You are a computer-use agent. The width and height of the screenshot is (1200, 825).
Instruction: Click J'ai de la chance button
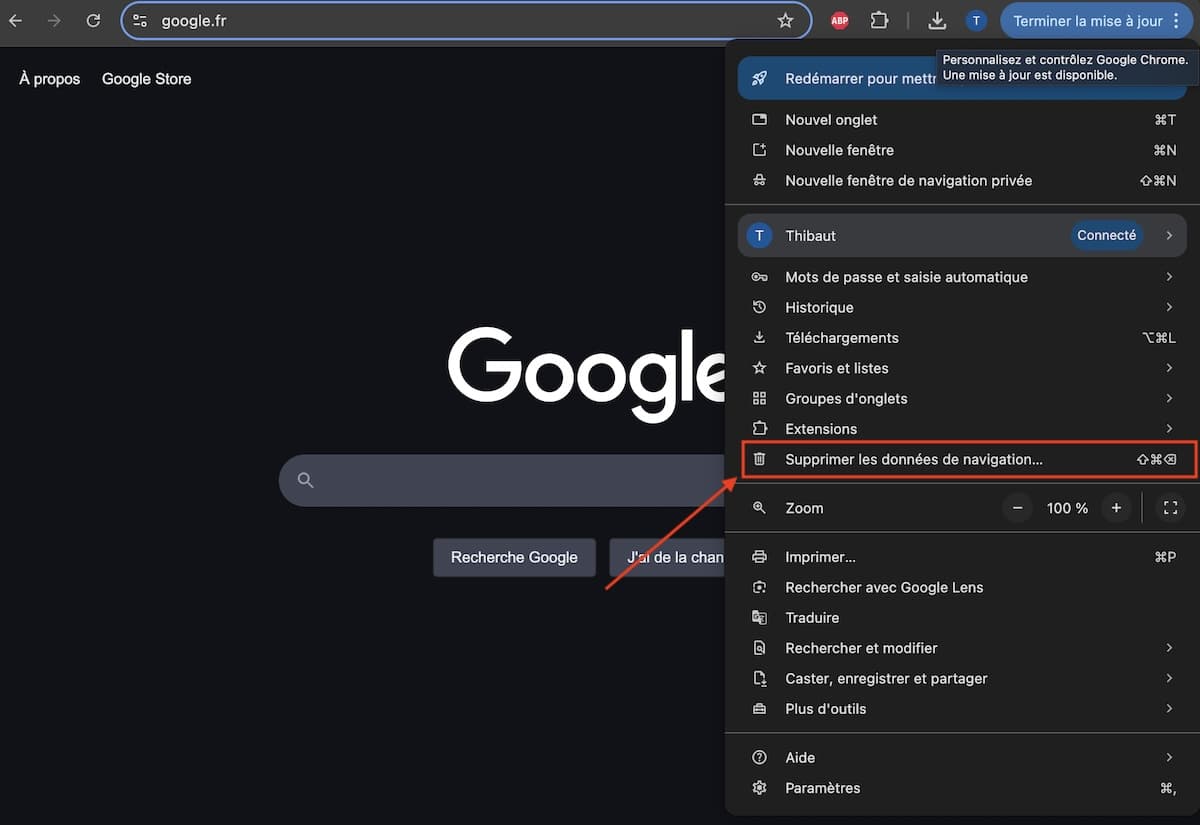click(667, 557)
